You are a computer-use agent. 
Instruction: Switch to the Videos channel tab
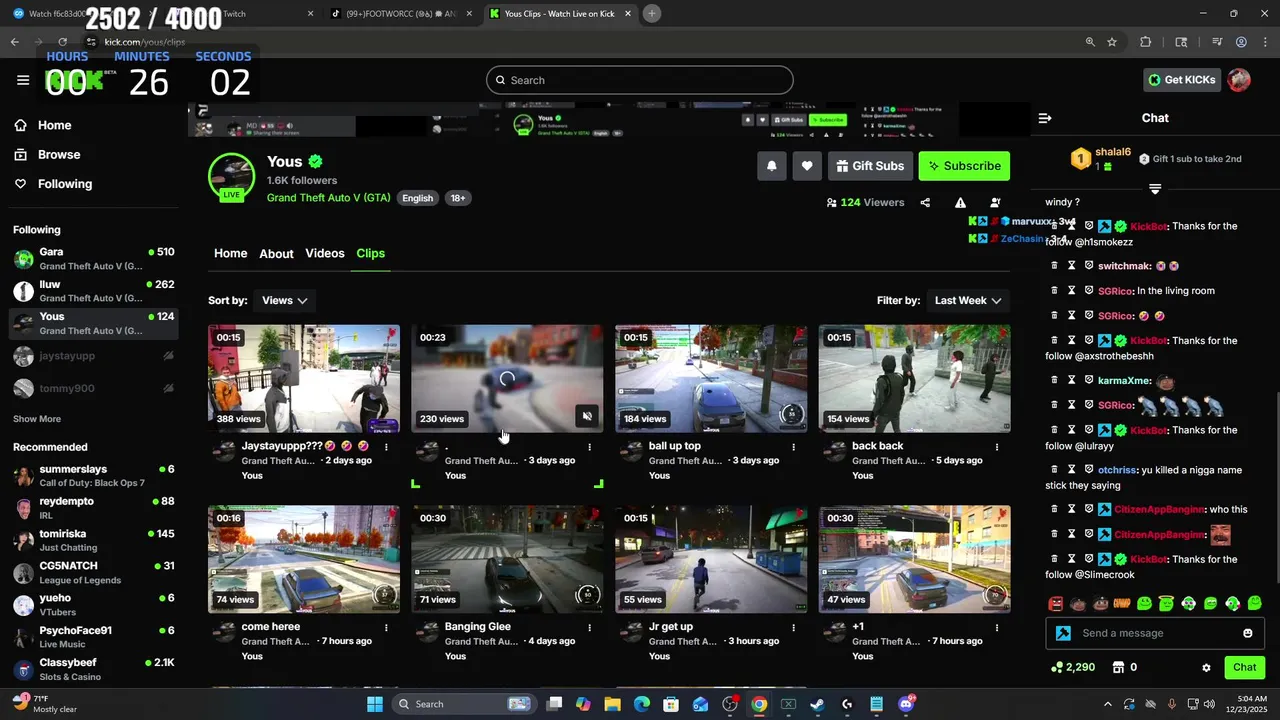325,253
